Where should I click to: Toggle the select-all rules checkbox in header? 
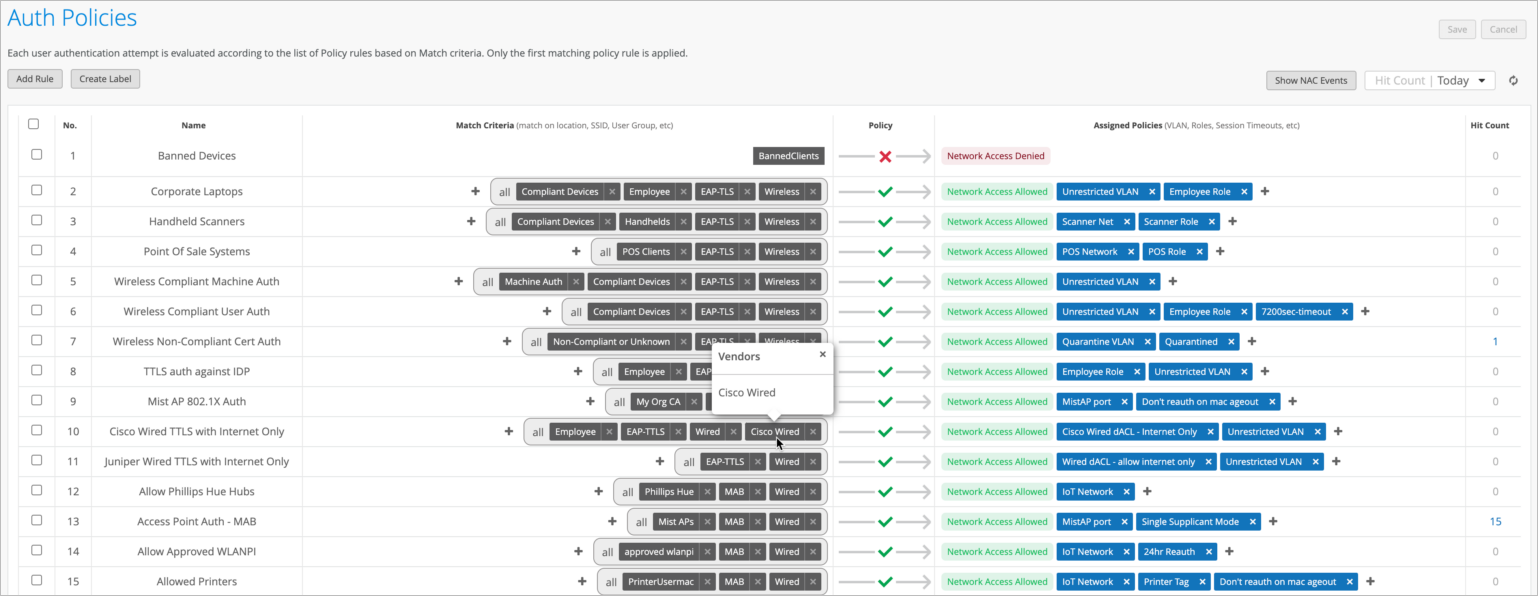[x=34, y=124]
